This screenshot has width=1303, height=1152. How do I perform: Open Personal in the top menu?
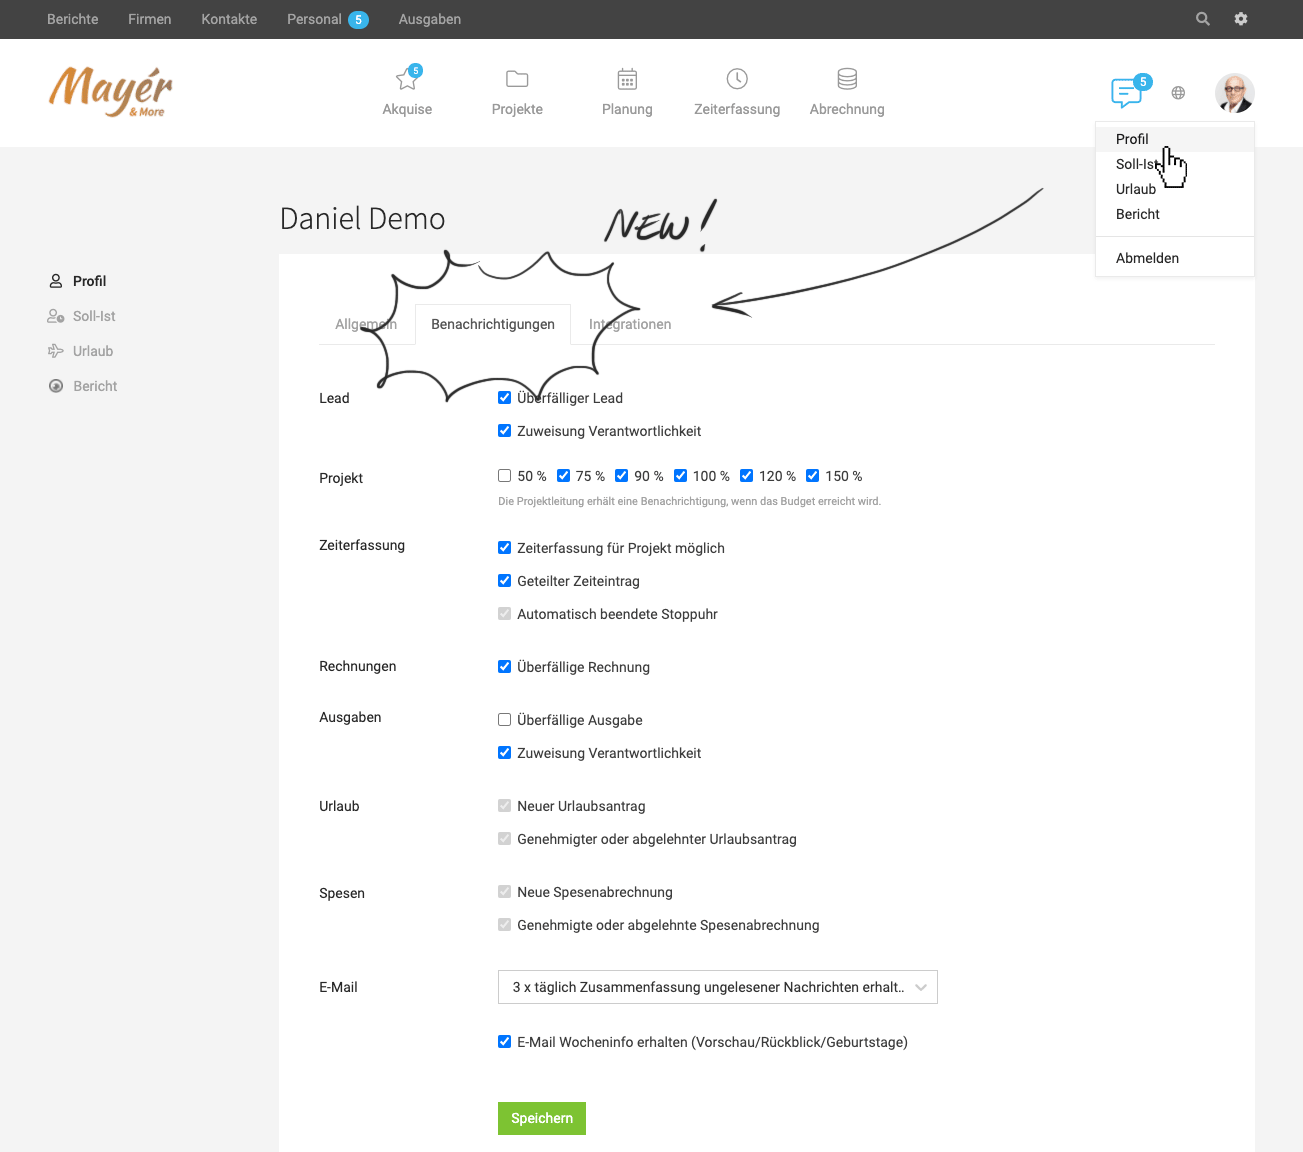(x=314, y=19)
